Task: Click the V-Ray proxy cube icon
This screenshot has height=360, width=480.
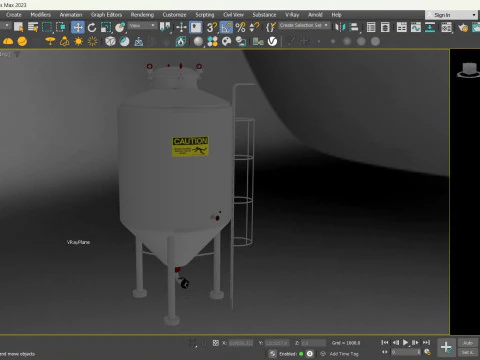Action: pos(110,41)
